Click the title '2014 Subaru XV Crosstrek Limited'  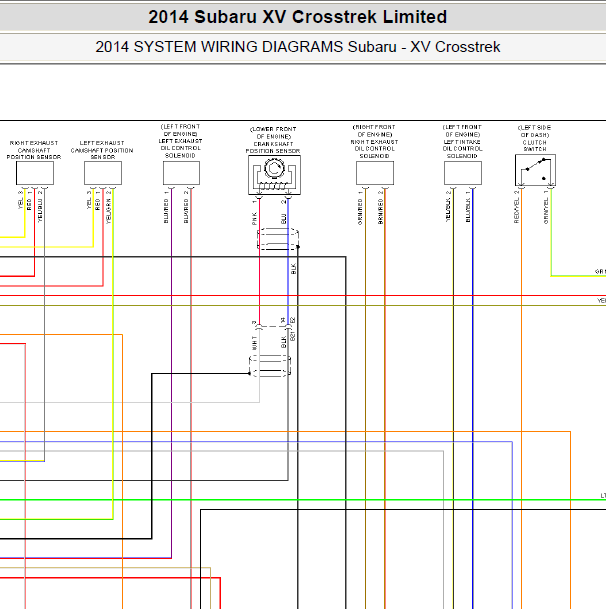(298, 17)
